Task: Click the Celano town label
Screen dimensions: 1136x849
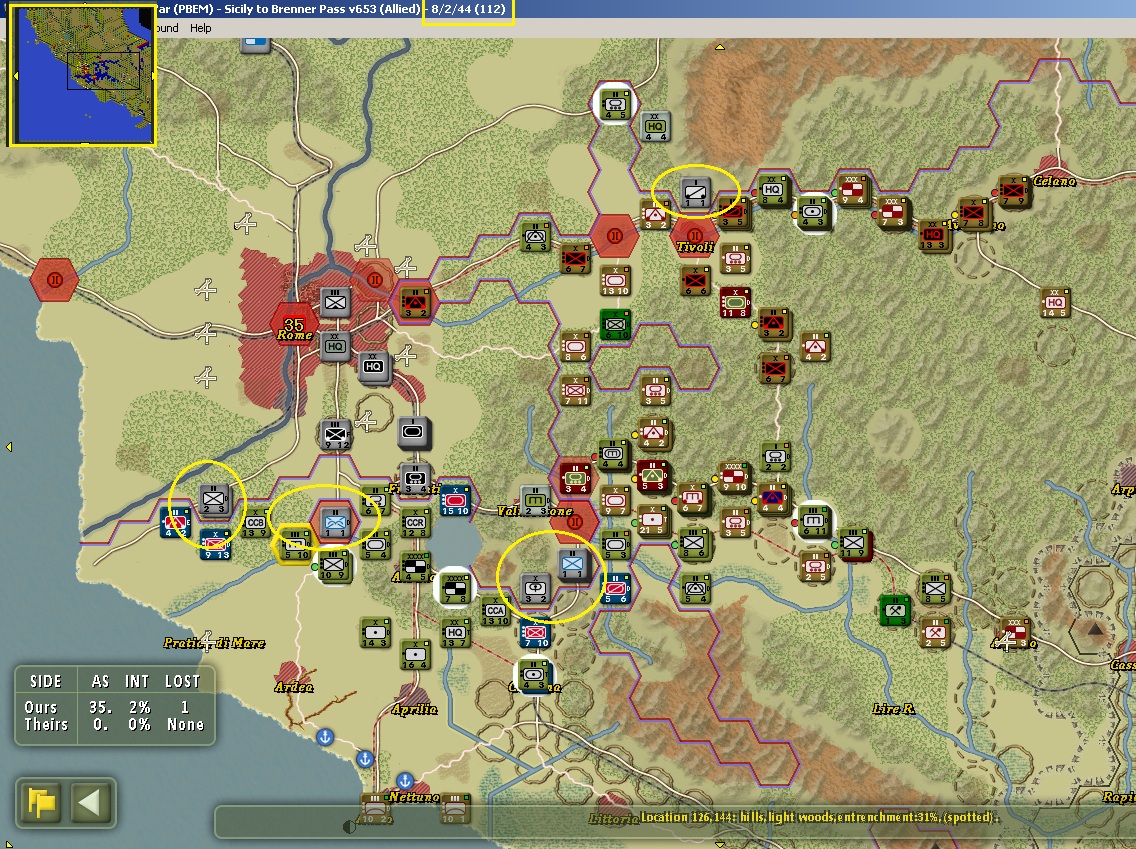Action: (1055, 180)
